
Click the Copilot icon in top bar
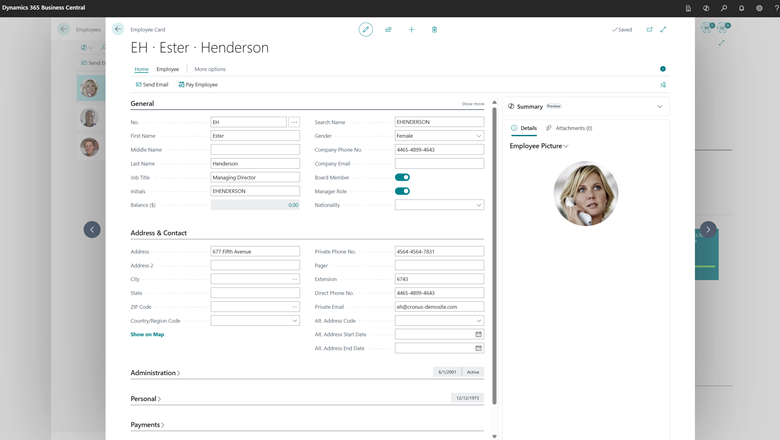706,8
